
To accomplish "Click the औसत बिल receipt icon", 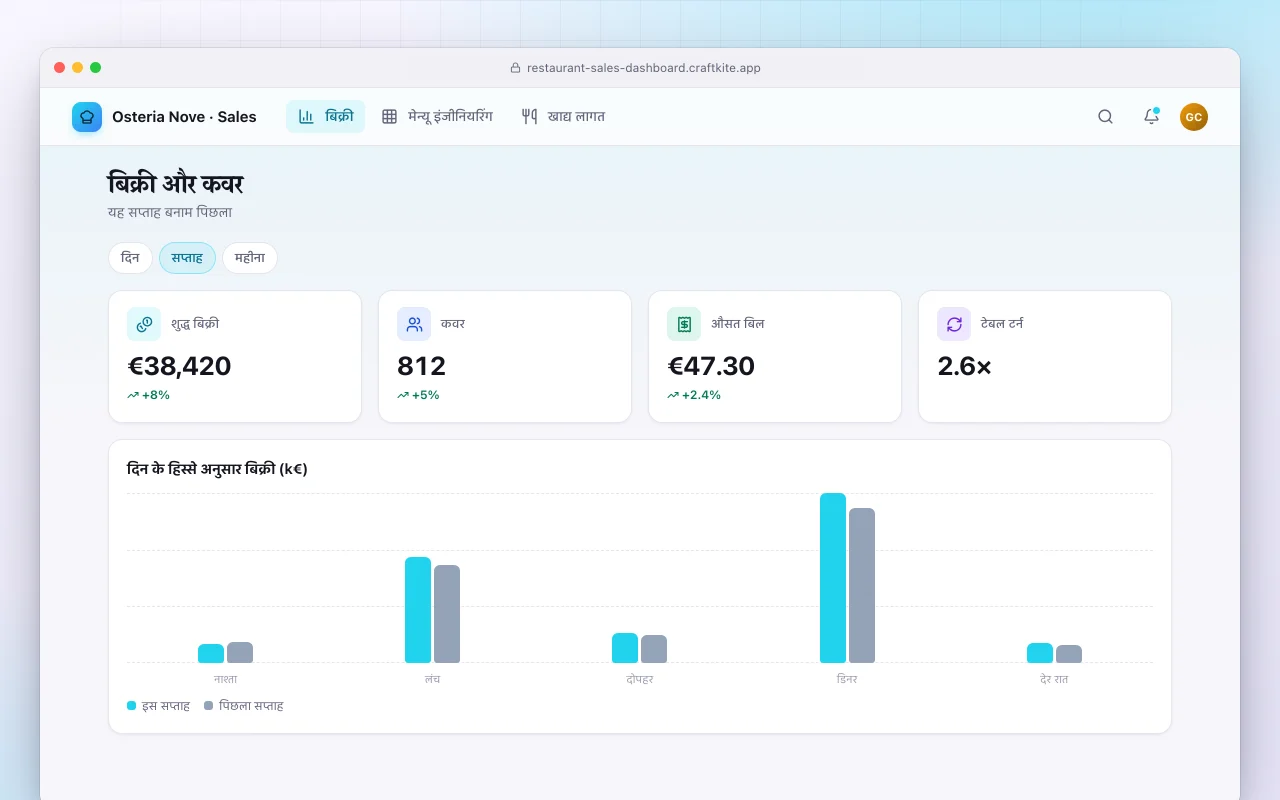I will pos(684,324).
